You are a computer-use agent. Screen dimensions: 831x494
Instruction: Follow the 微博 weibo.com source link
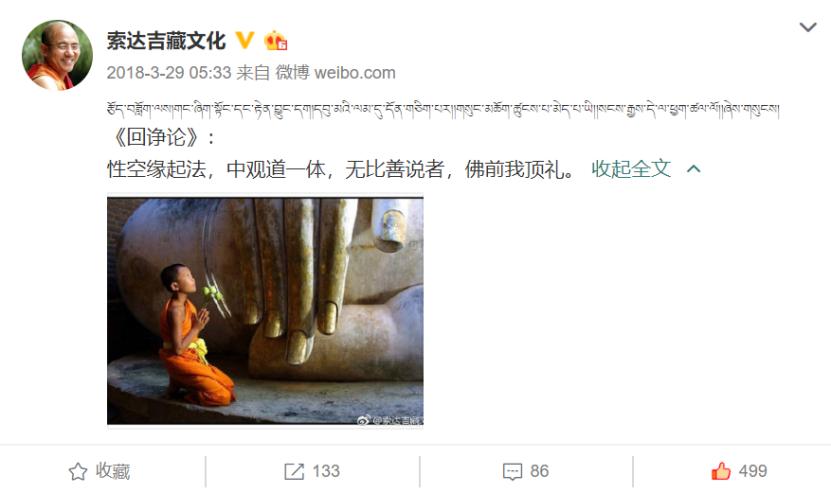pyautogui.click(x=335, y=73)
